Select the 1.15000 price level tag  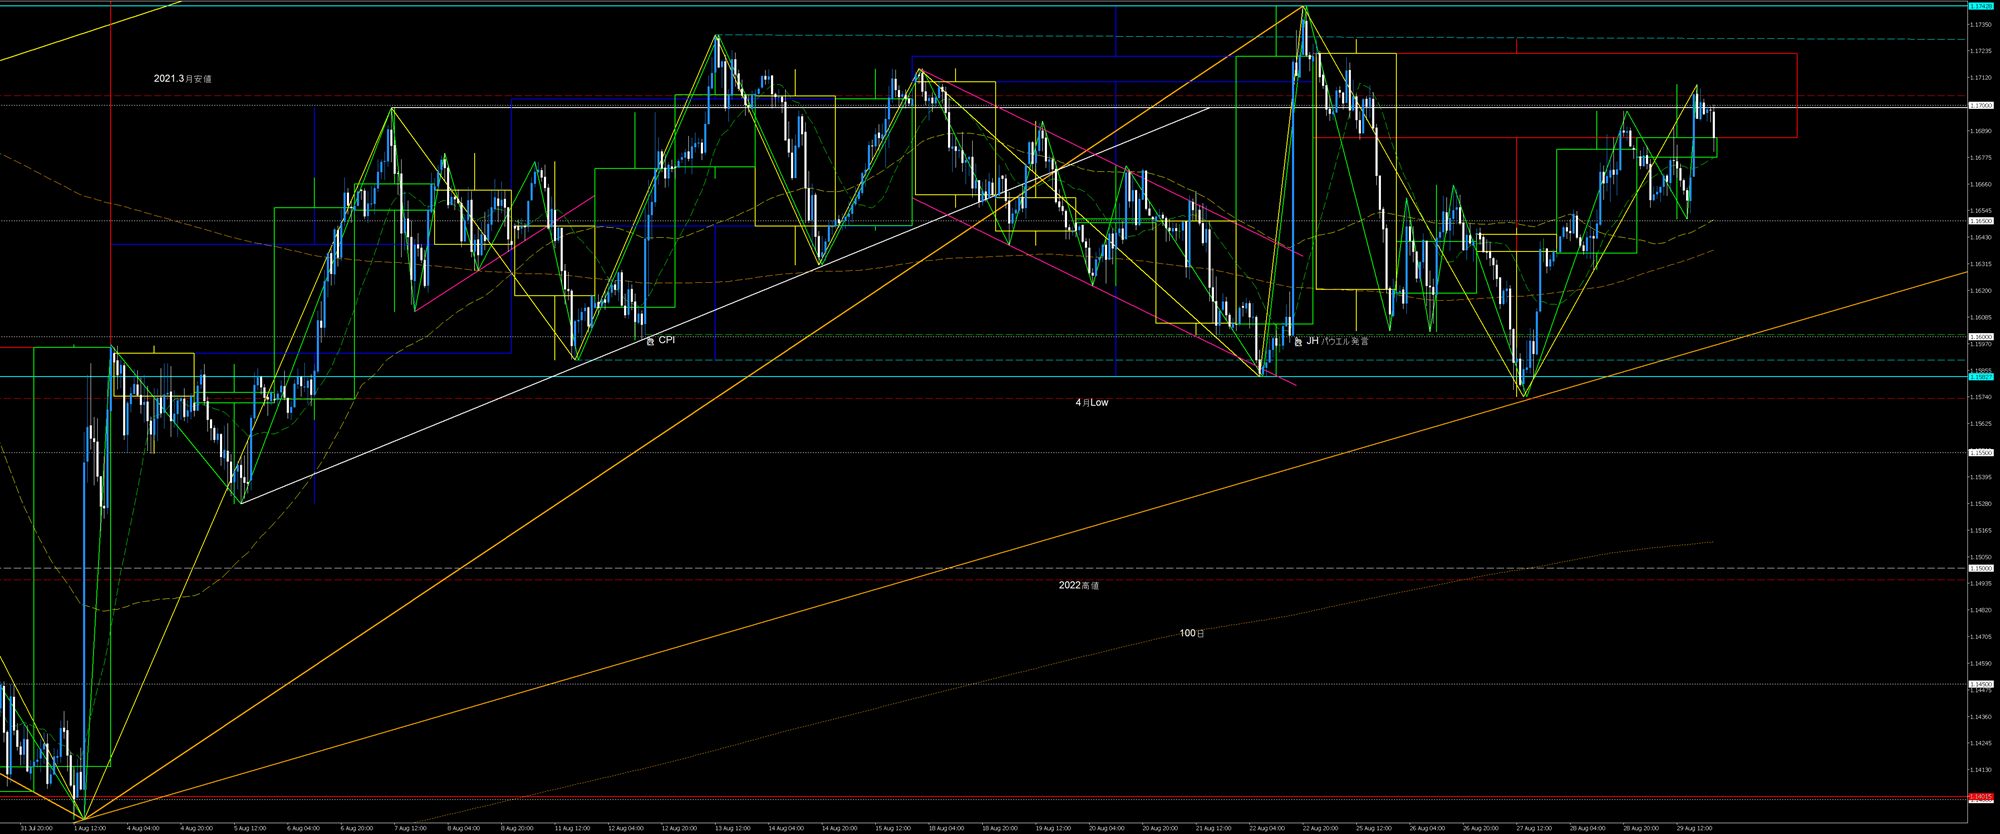[1980, 568]
